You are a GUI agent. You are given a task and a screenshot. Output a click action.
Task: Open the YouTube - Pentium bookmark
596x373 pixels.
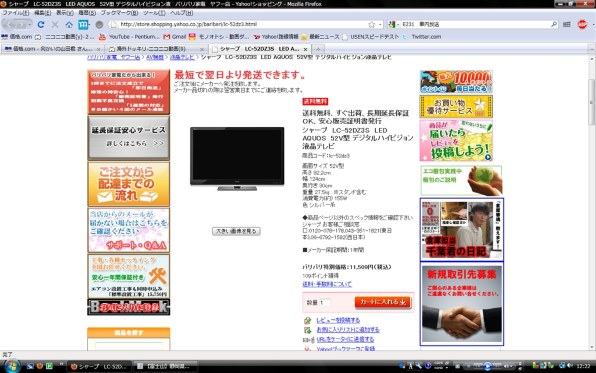pos(129,37)
